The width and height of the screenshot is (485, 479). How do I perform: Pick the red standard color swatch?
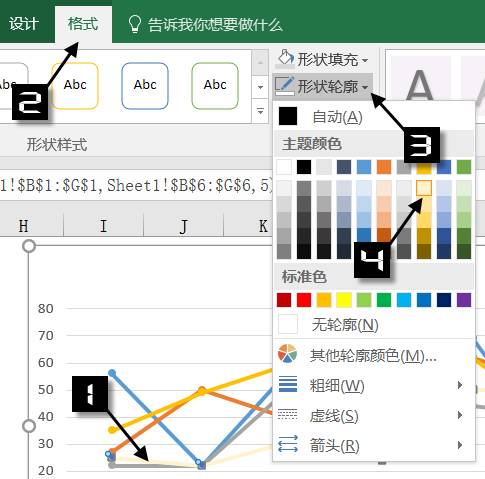click(304, 300)
